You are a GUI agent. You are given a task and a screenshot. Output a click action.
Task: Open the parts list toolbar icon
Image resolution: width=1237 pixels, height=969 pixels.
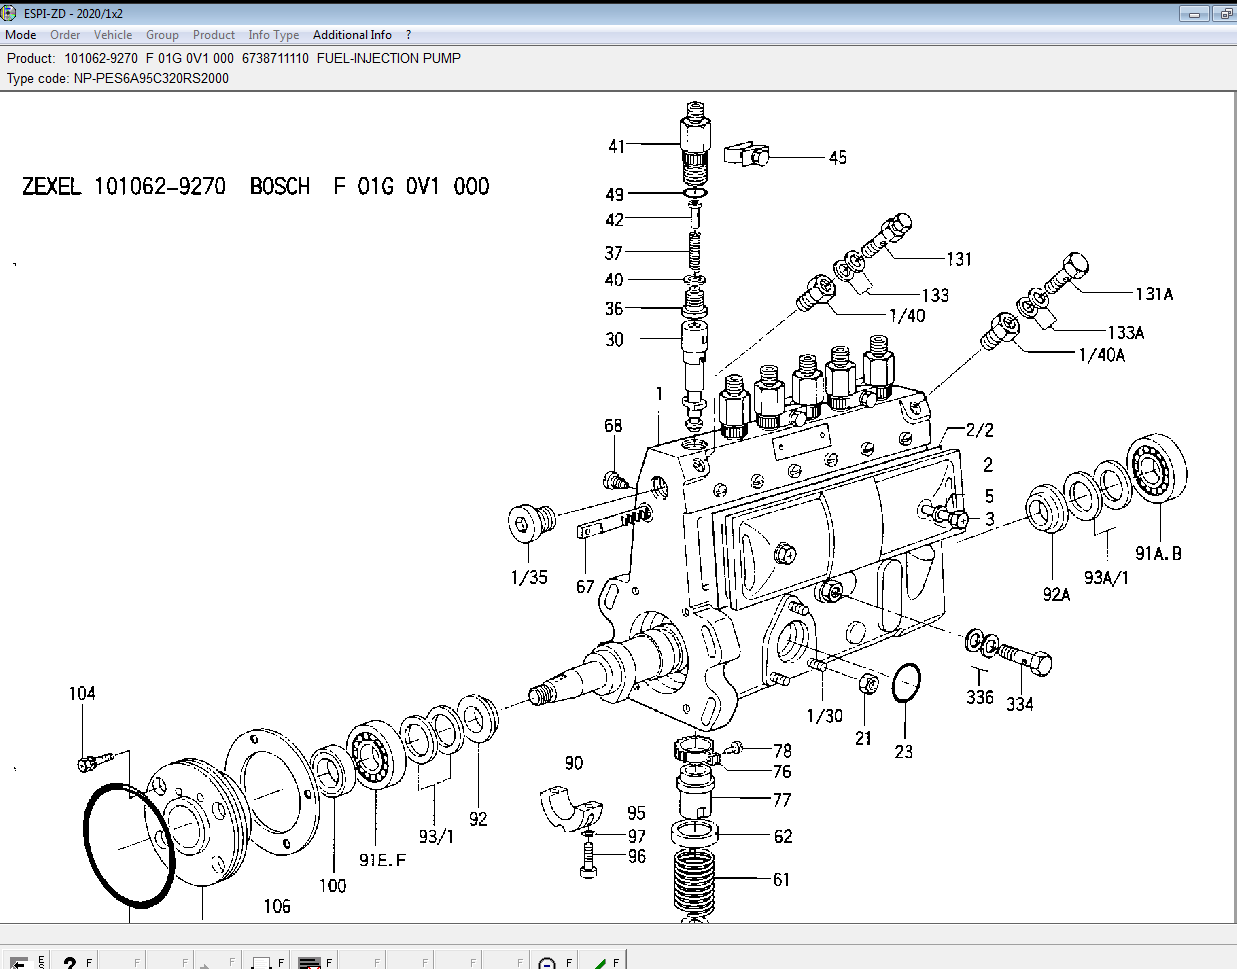(x=310, y=962)
